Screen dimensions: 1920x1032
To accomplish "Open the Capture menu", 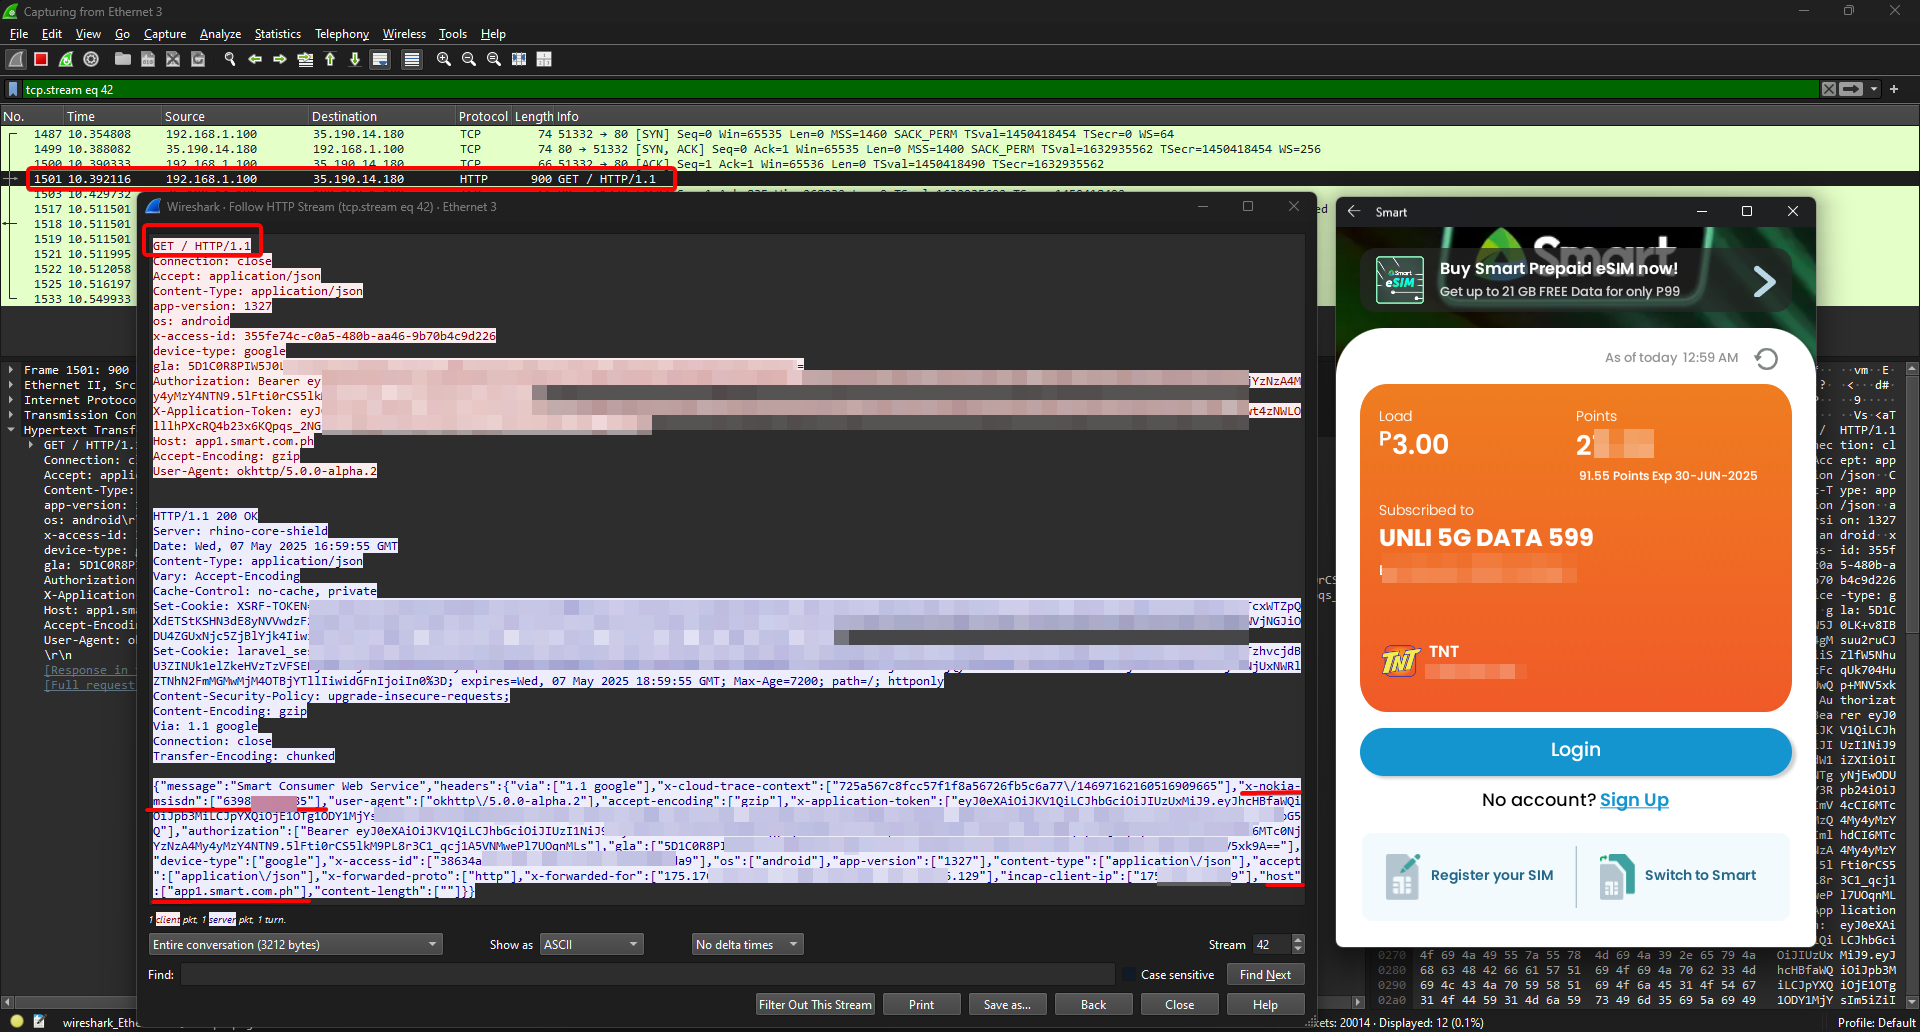I will [165, 33].
